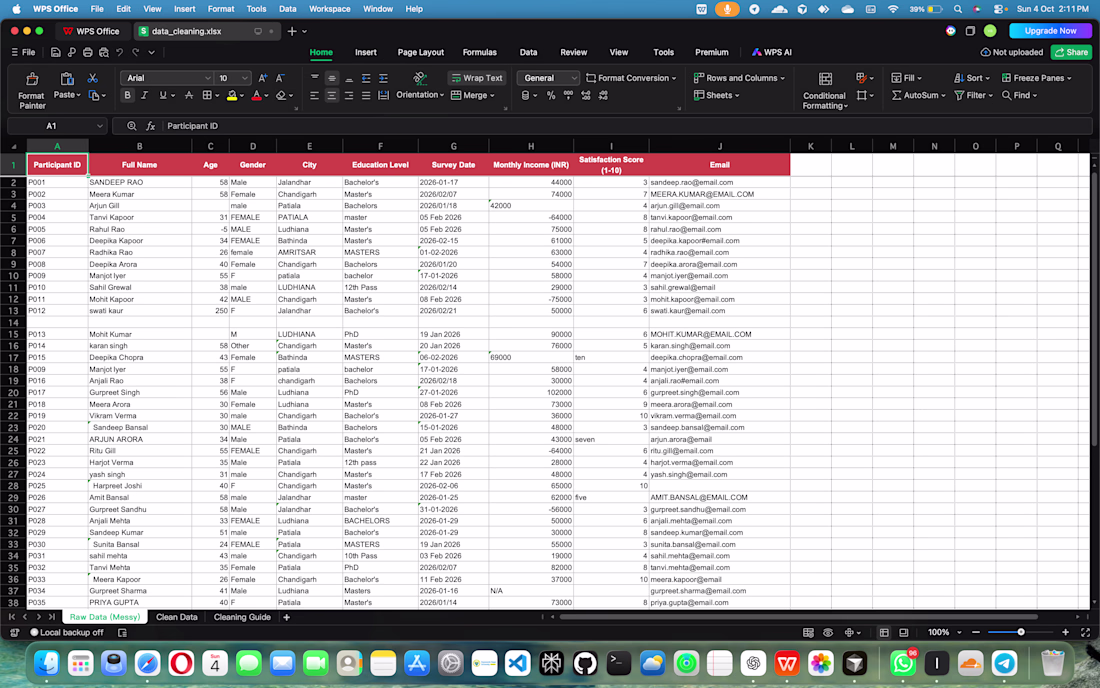Screen dimensions: 1100x688
Task: Open the Cleaning Guide sheet tab
Action: pos(242,617)
